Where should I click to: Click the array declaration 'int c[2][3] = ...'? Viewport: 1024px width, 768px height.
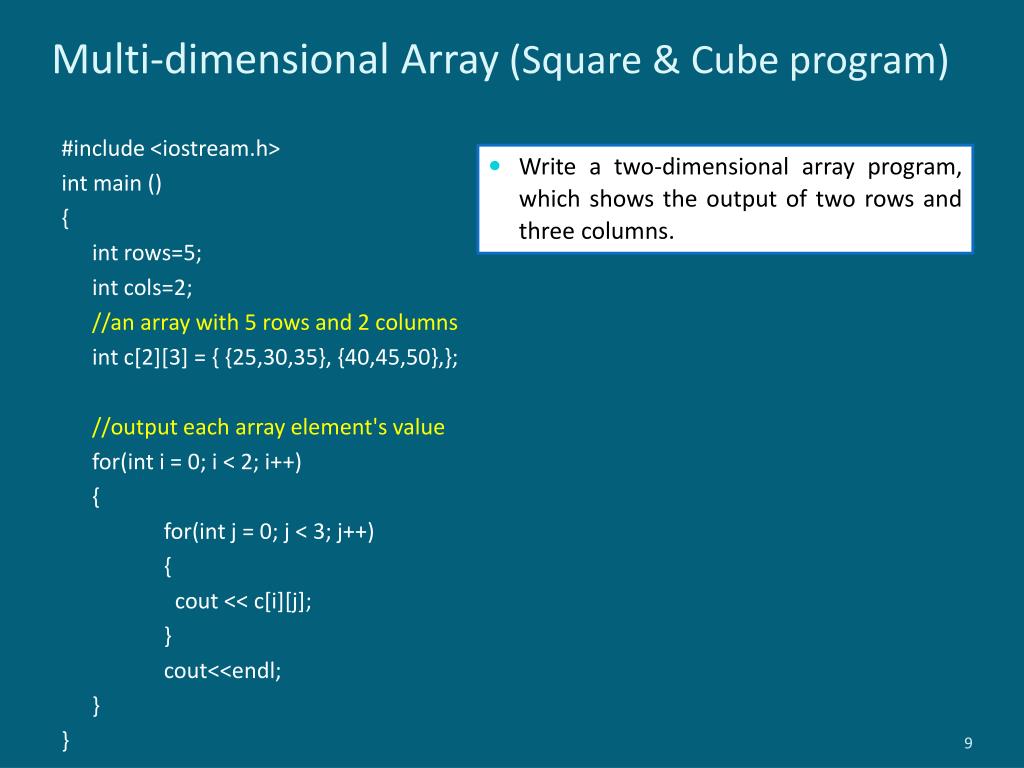click(x=275, y=358)
